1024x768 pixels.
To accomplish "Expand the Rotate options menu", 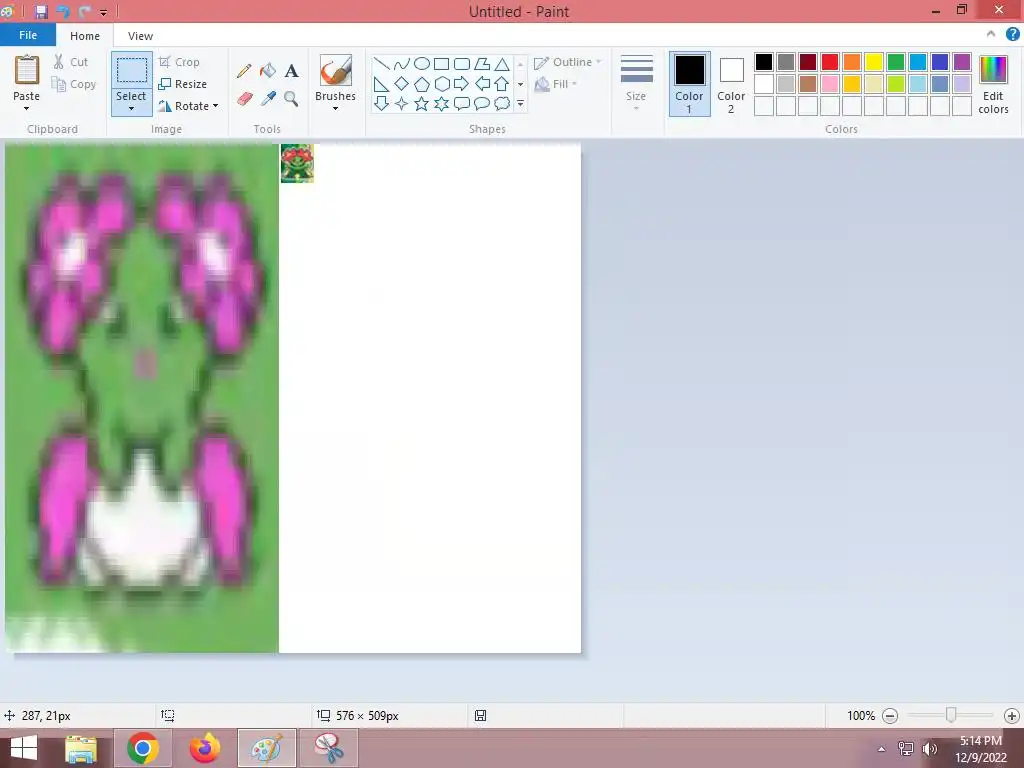I will tap(216, 106).
